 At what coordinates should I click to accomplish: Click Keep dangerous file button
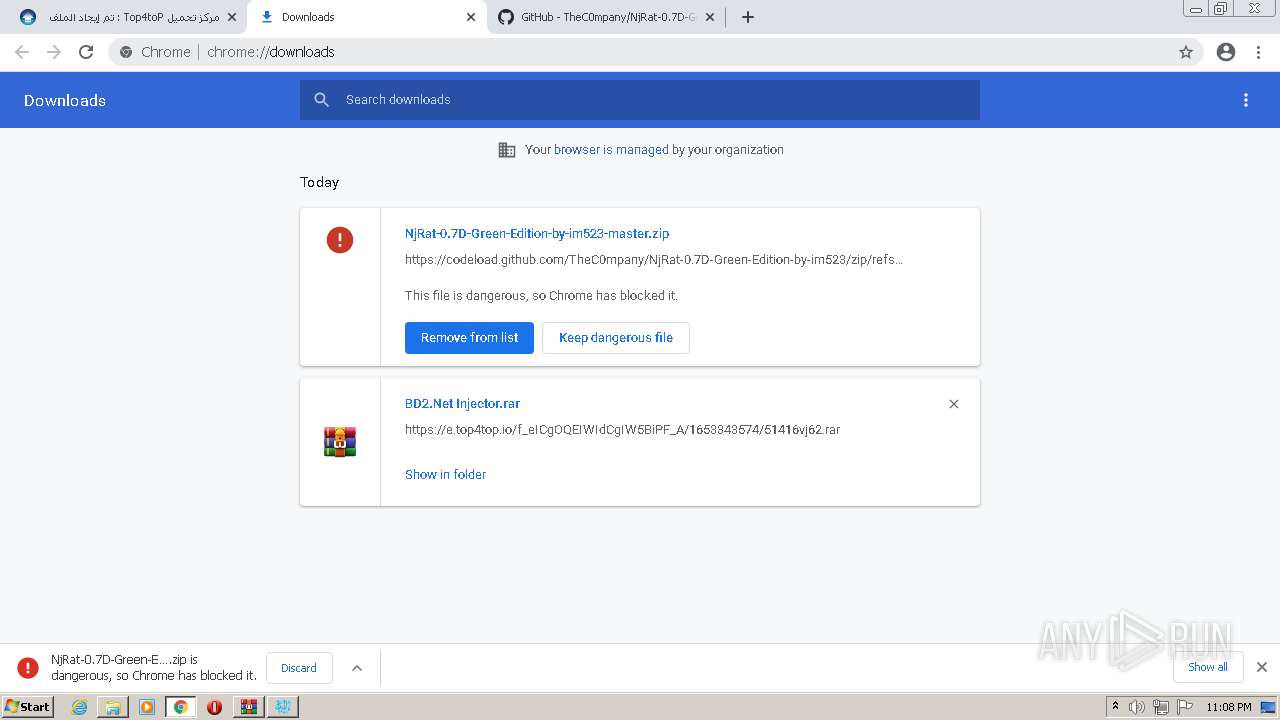616,338
